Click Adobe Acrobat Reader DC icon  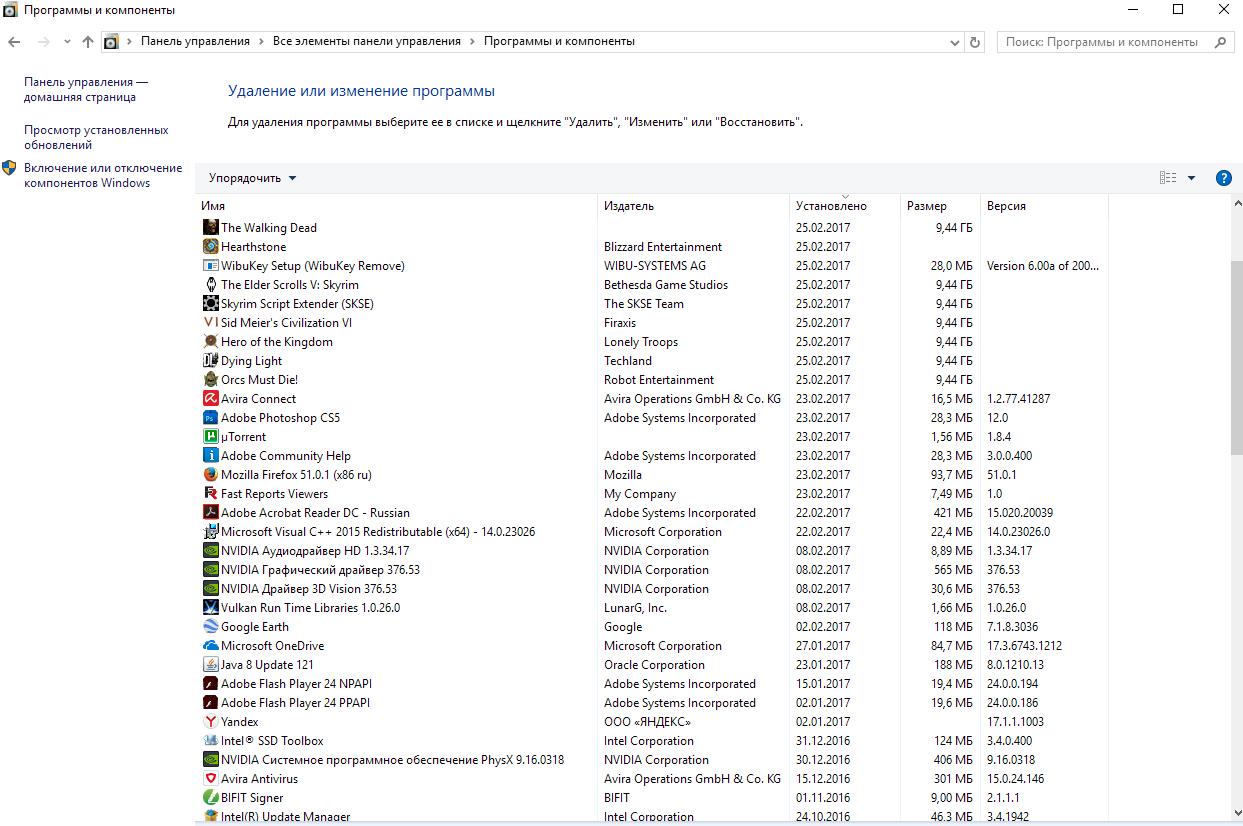click(x=211, y=513)
